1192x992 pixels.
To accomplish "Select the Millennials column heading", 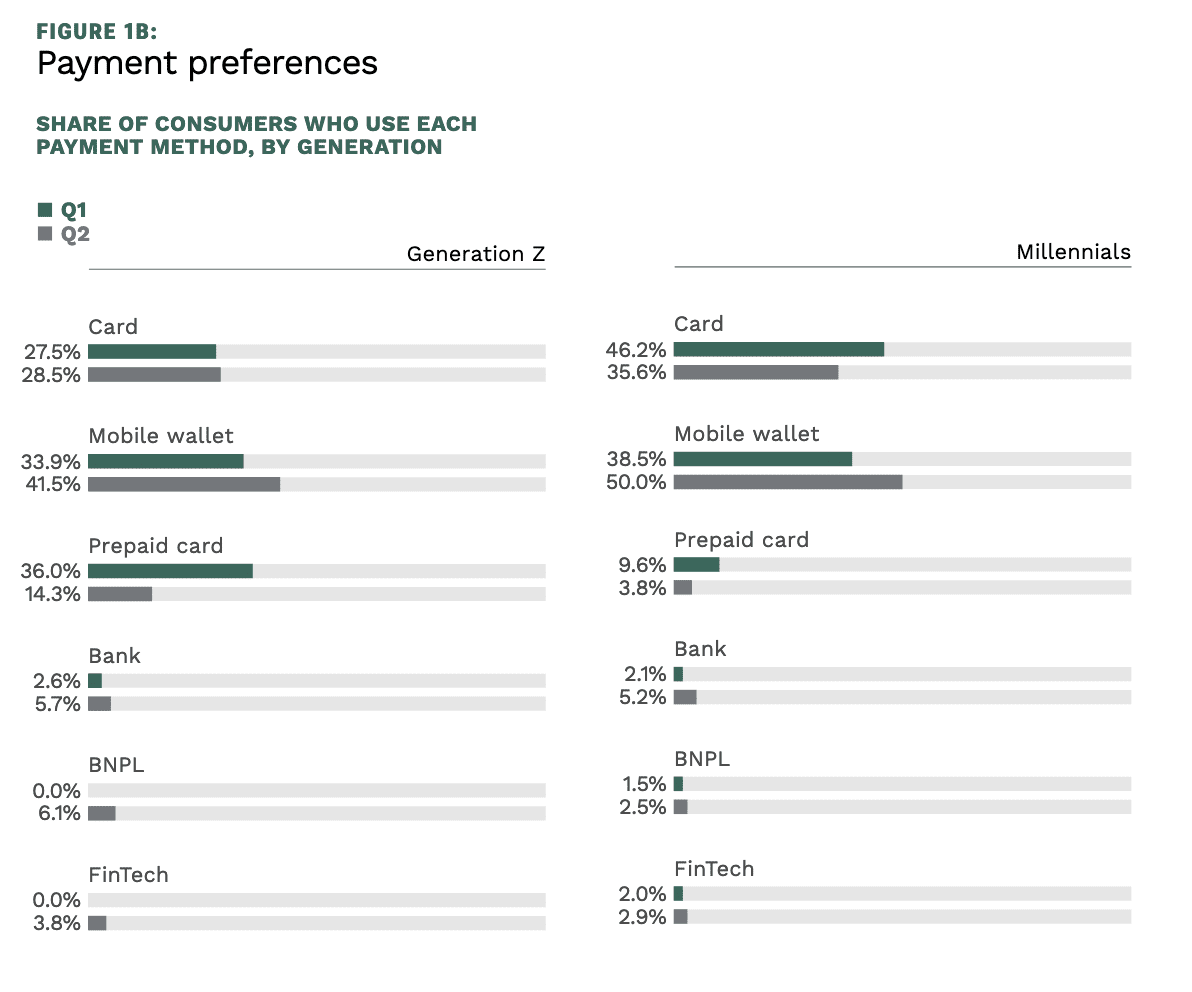I will 1073,252.
